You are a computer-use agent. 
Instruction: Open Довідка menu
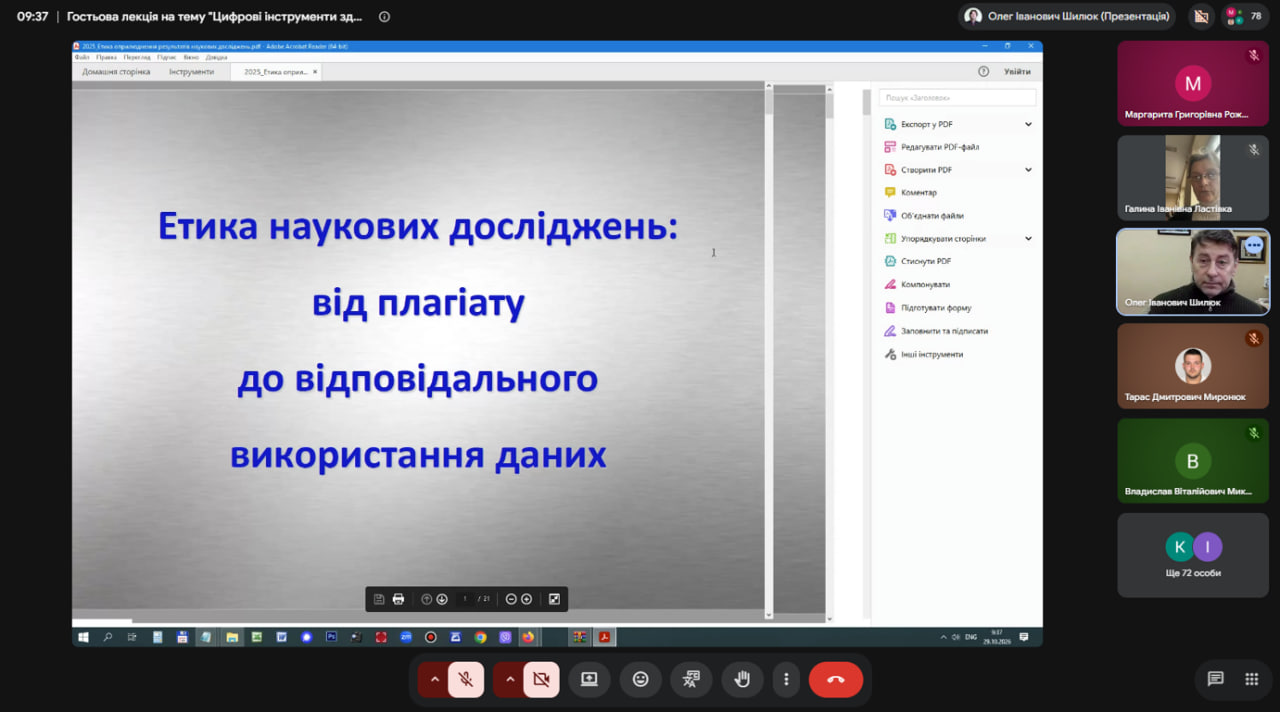coord(216,57)
